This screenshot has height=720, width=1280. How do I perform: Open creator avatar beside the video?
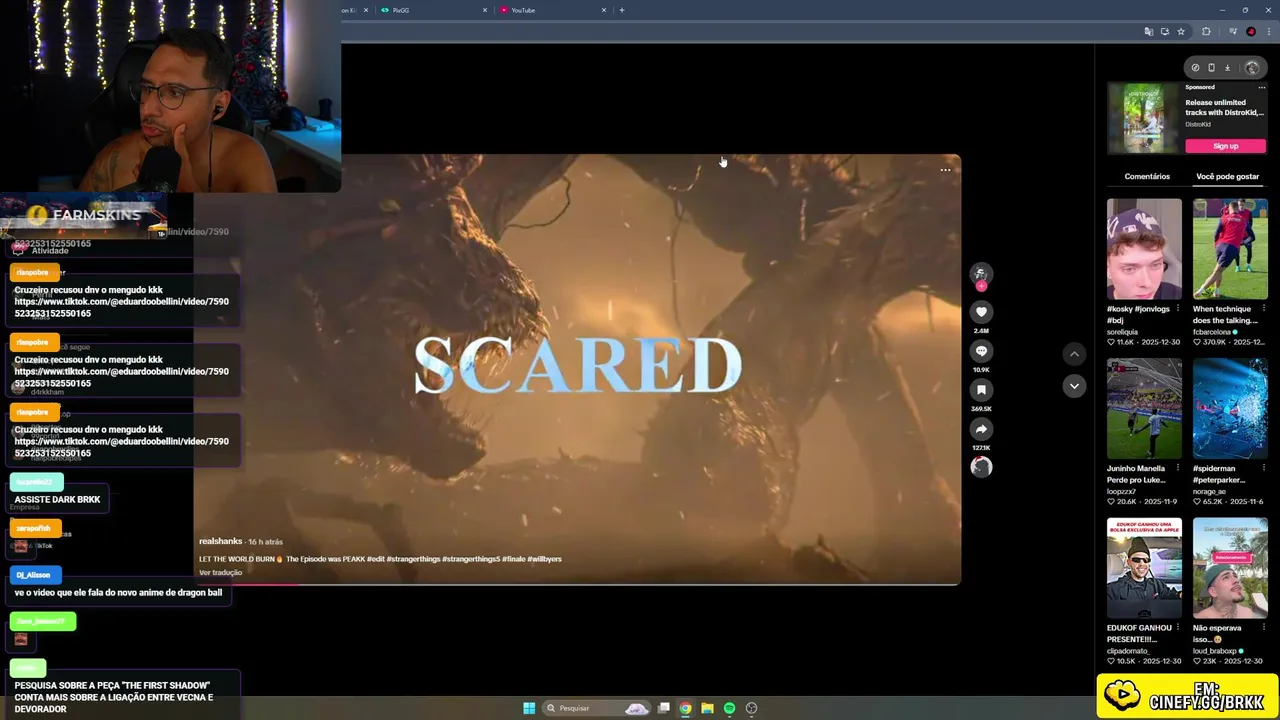point(981,274)
